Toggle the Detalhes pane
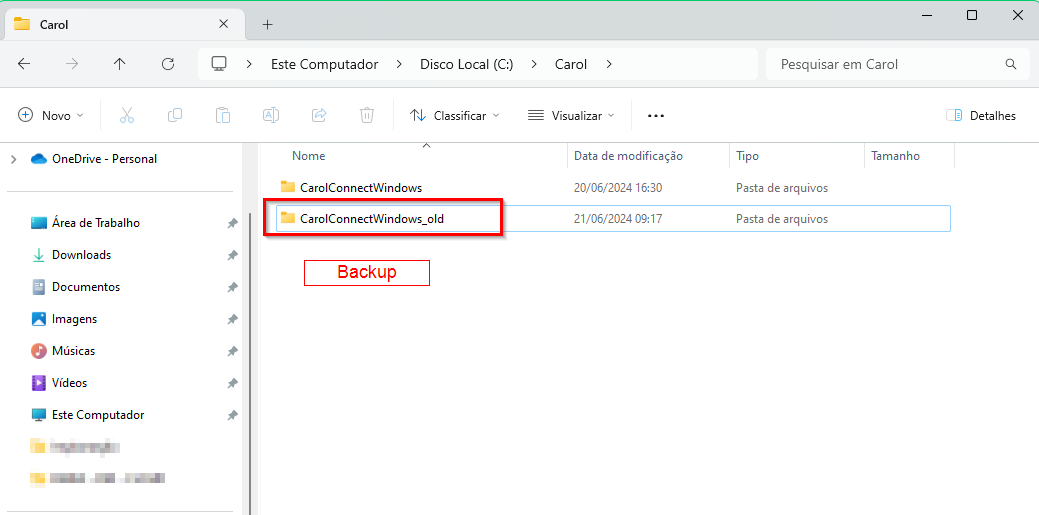Image resolution: width=1039 pixels, height=515 pixels. (981, 116)
